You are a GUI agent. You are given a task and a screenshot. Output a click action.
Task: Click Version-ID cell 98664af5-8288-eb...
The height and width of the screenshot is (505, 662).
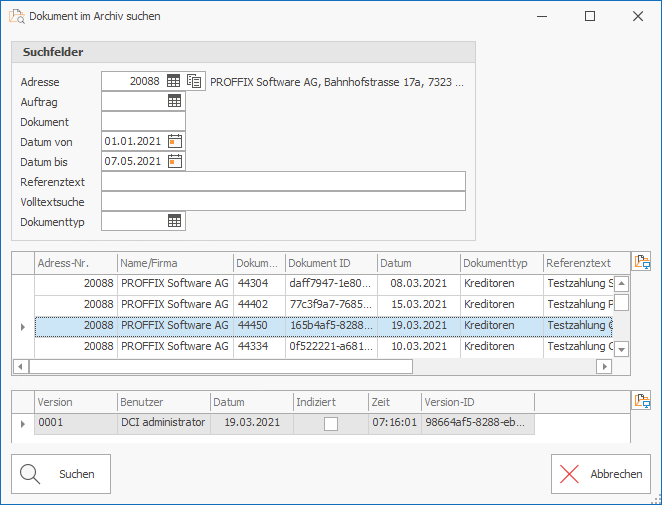click(478, 423)
